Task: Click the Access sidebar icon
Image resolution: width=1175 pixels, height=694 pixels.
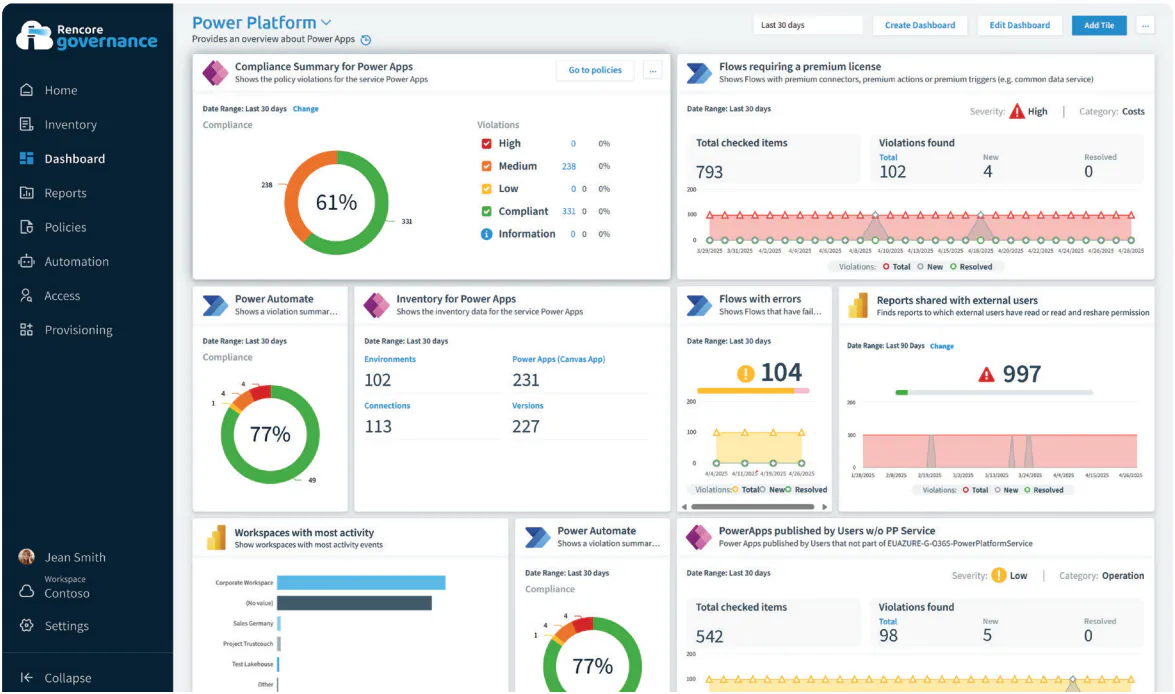Action: coord(26,295)
